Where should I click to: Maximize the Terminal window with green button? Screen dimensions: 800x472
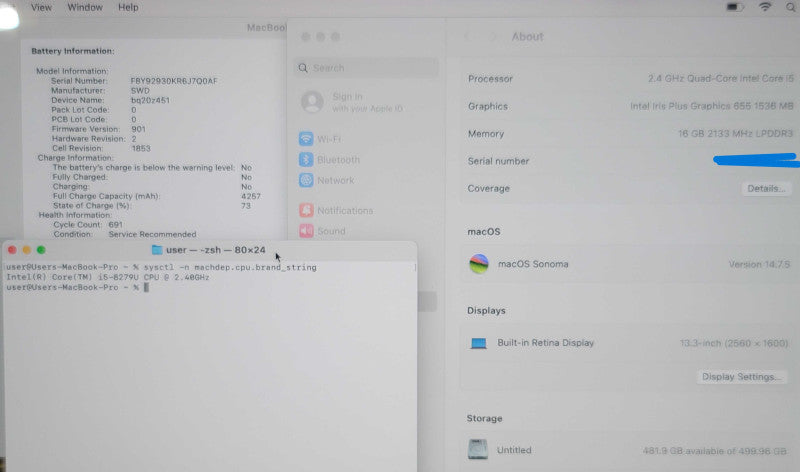pos(41,250)
